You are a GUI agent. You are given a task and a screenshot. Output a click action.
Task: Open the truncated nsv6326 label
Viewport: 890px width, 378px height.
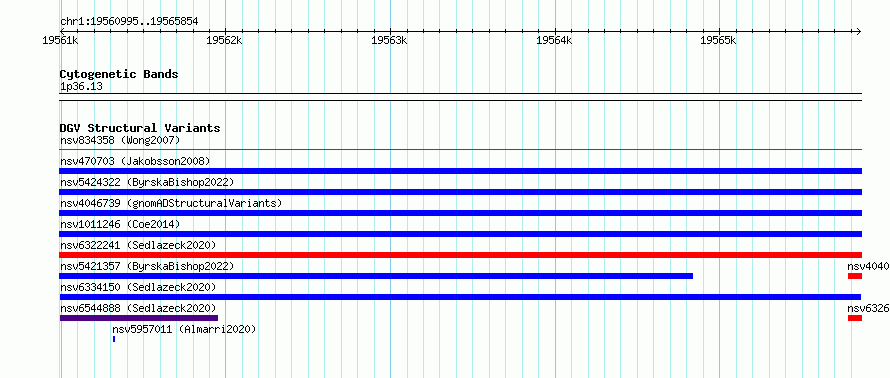(x=868, y=308)
